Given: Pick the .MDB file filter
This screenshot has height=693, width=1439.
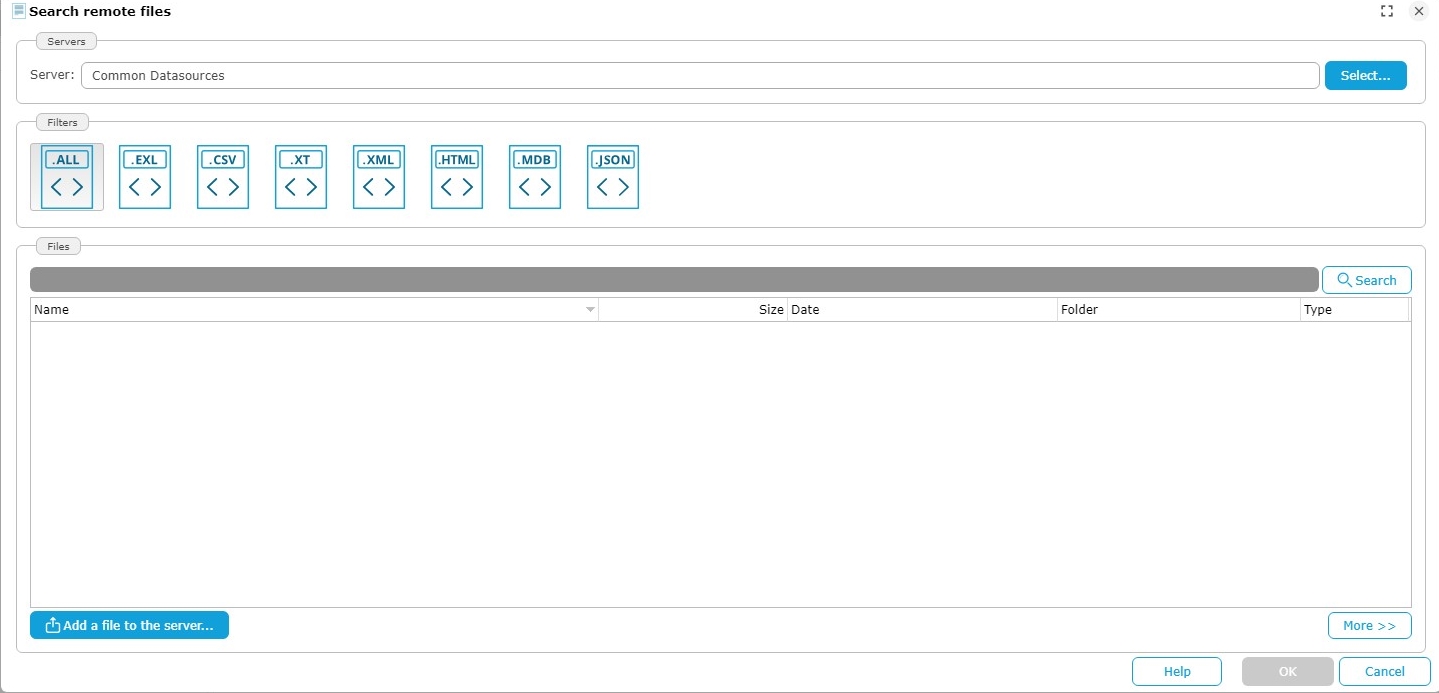Looking at the screenshot, I should (535, 177).
